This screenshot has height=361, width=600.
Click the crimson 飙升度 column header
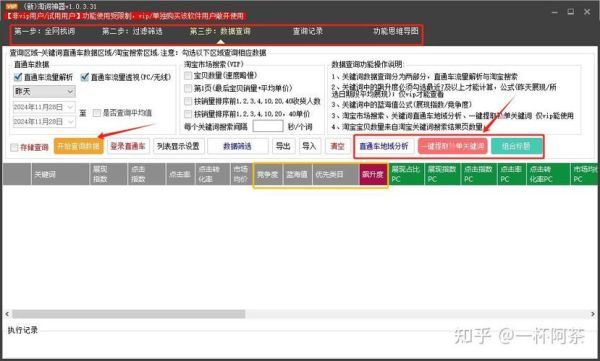373,174
